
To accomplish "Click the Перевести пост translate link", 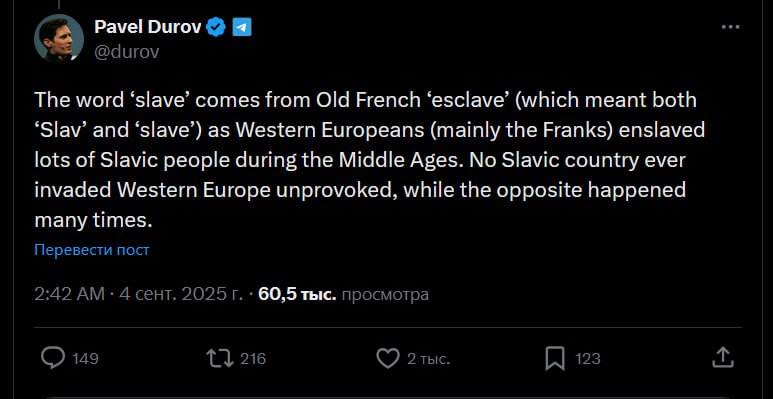I will click(92, 250).
